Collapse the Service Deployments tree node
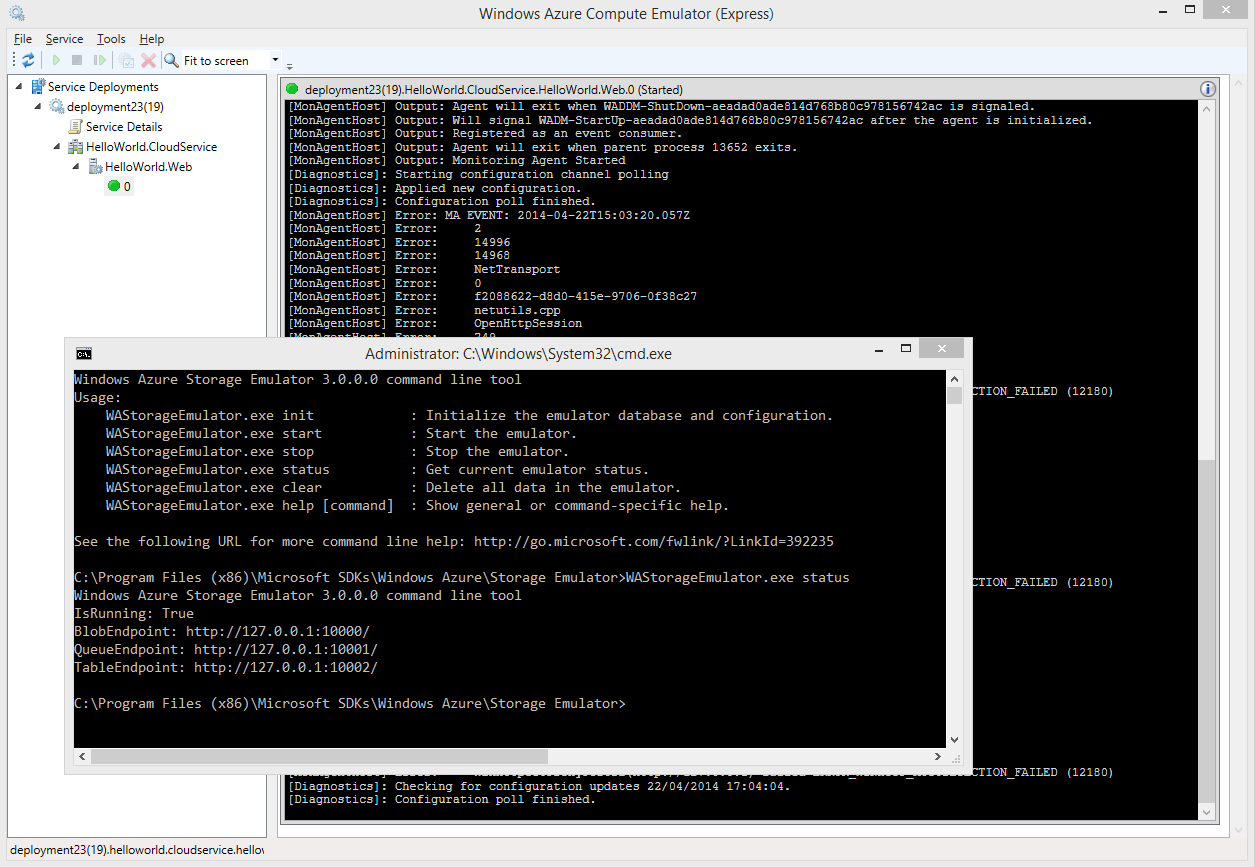Image resolution: width=1255 pixels, height=867 pixels. point(20,87)
